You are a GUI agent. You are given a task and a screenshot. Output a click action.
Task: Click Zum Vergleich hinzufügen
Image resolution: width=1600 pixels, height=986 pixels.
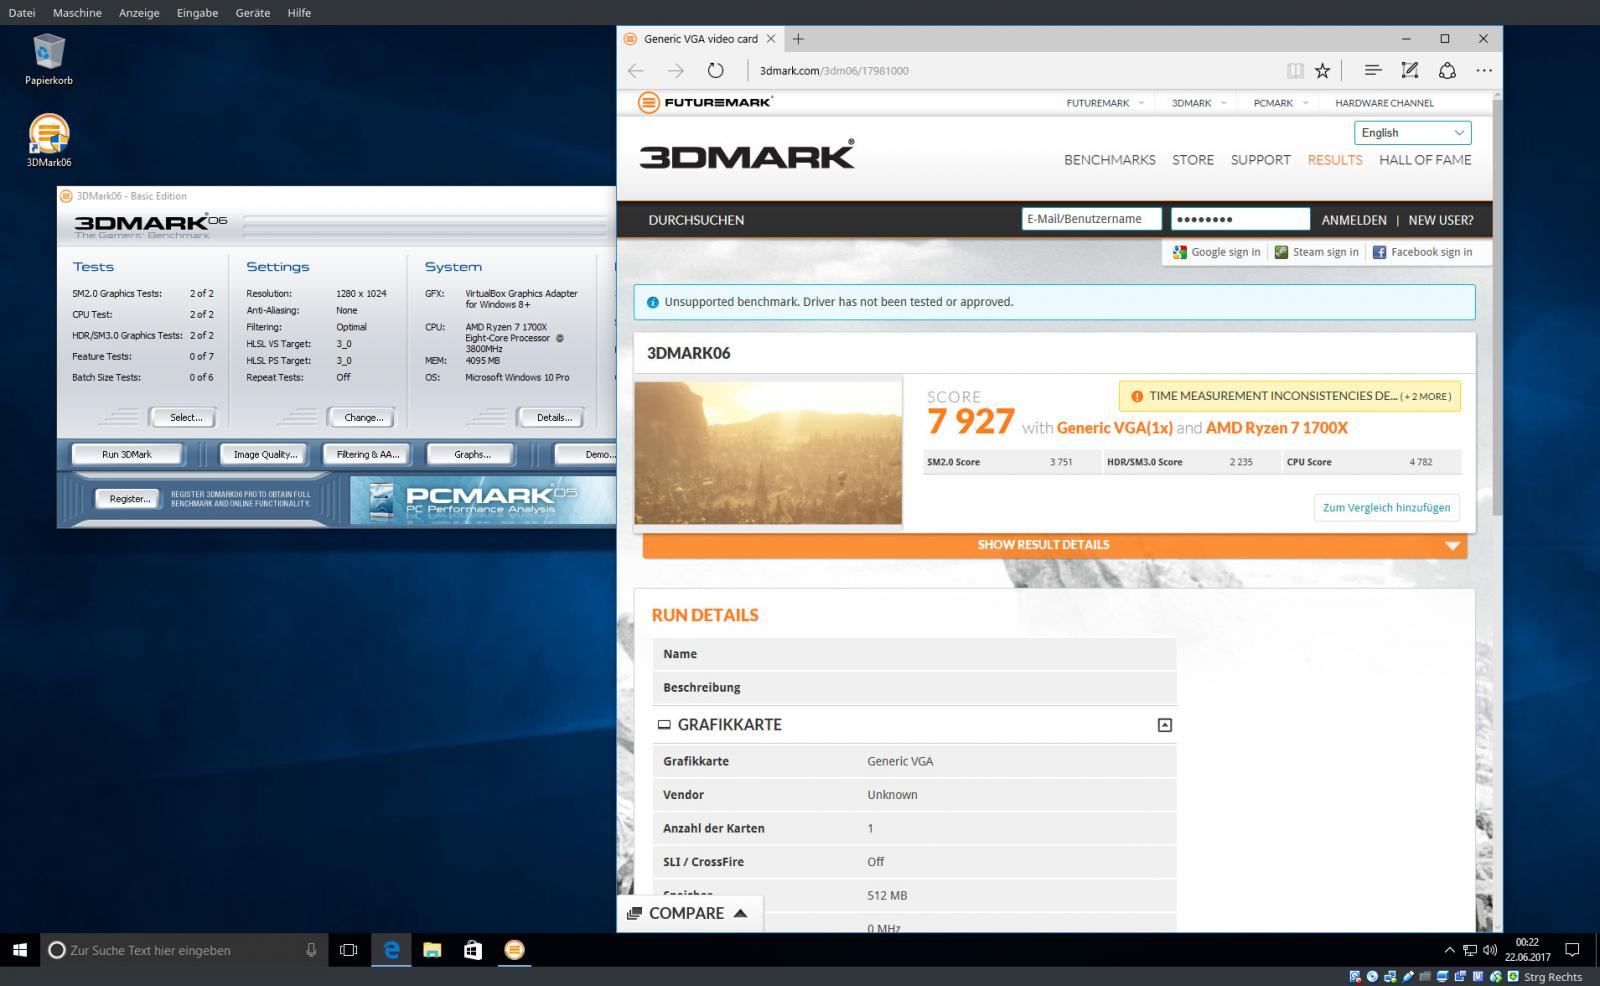click(1386, 507)
